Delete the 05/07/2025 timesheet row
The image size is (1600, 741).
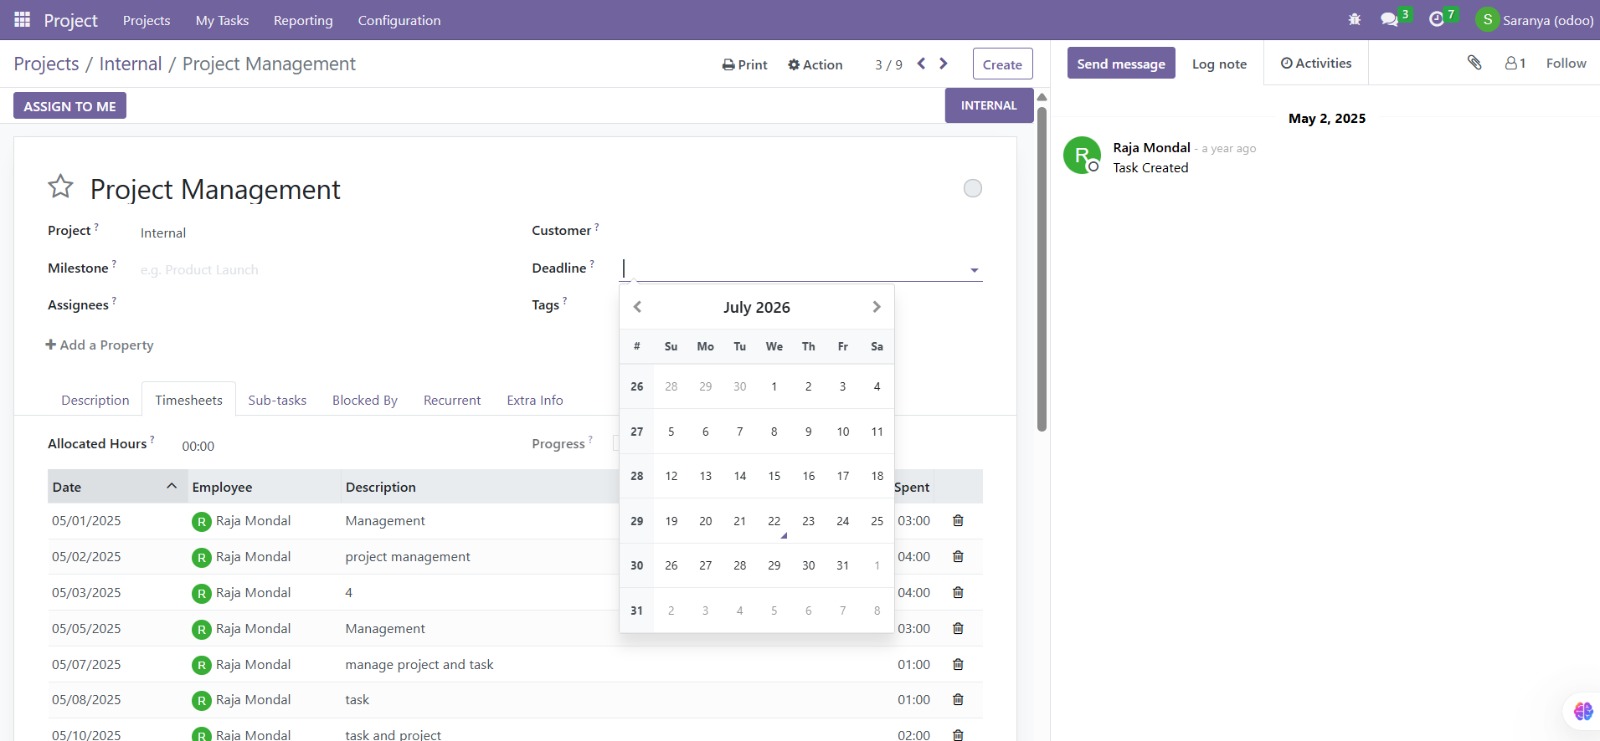[x=958, y=664]
